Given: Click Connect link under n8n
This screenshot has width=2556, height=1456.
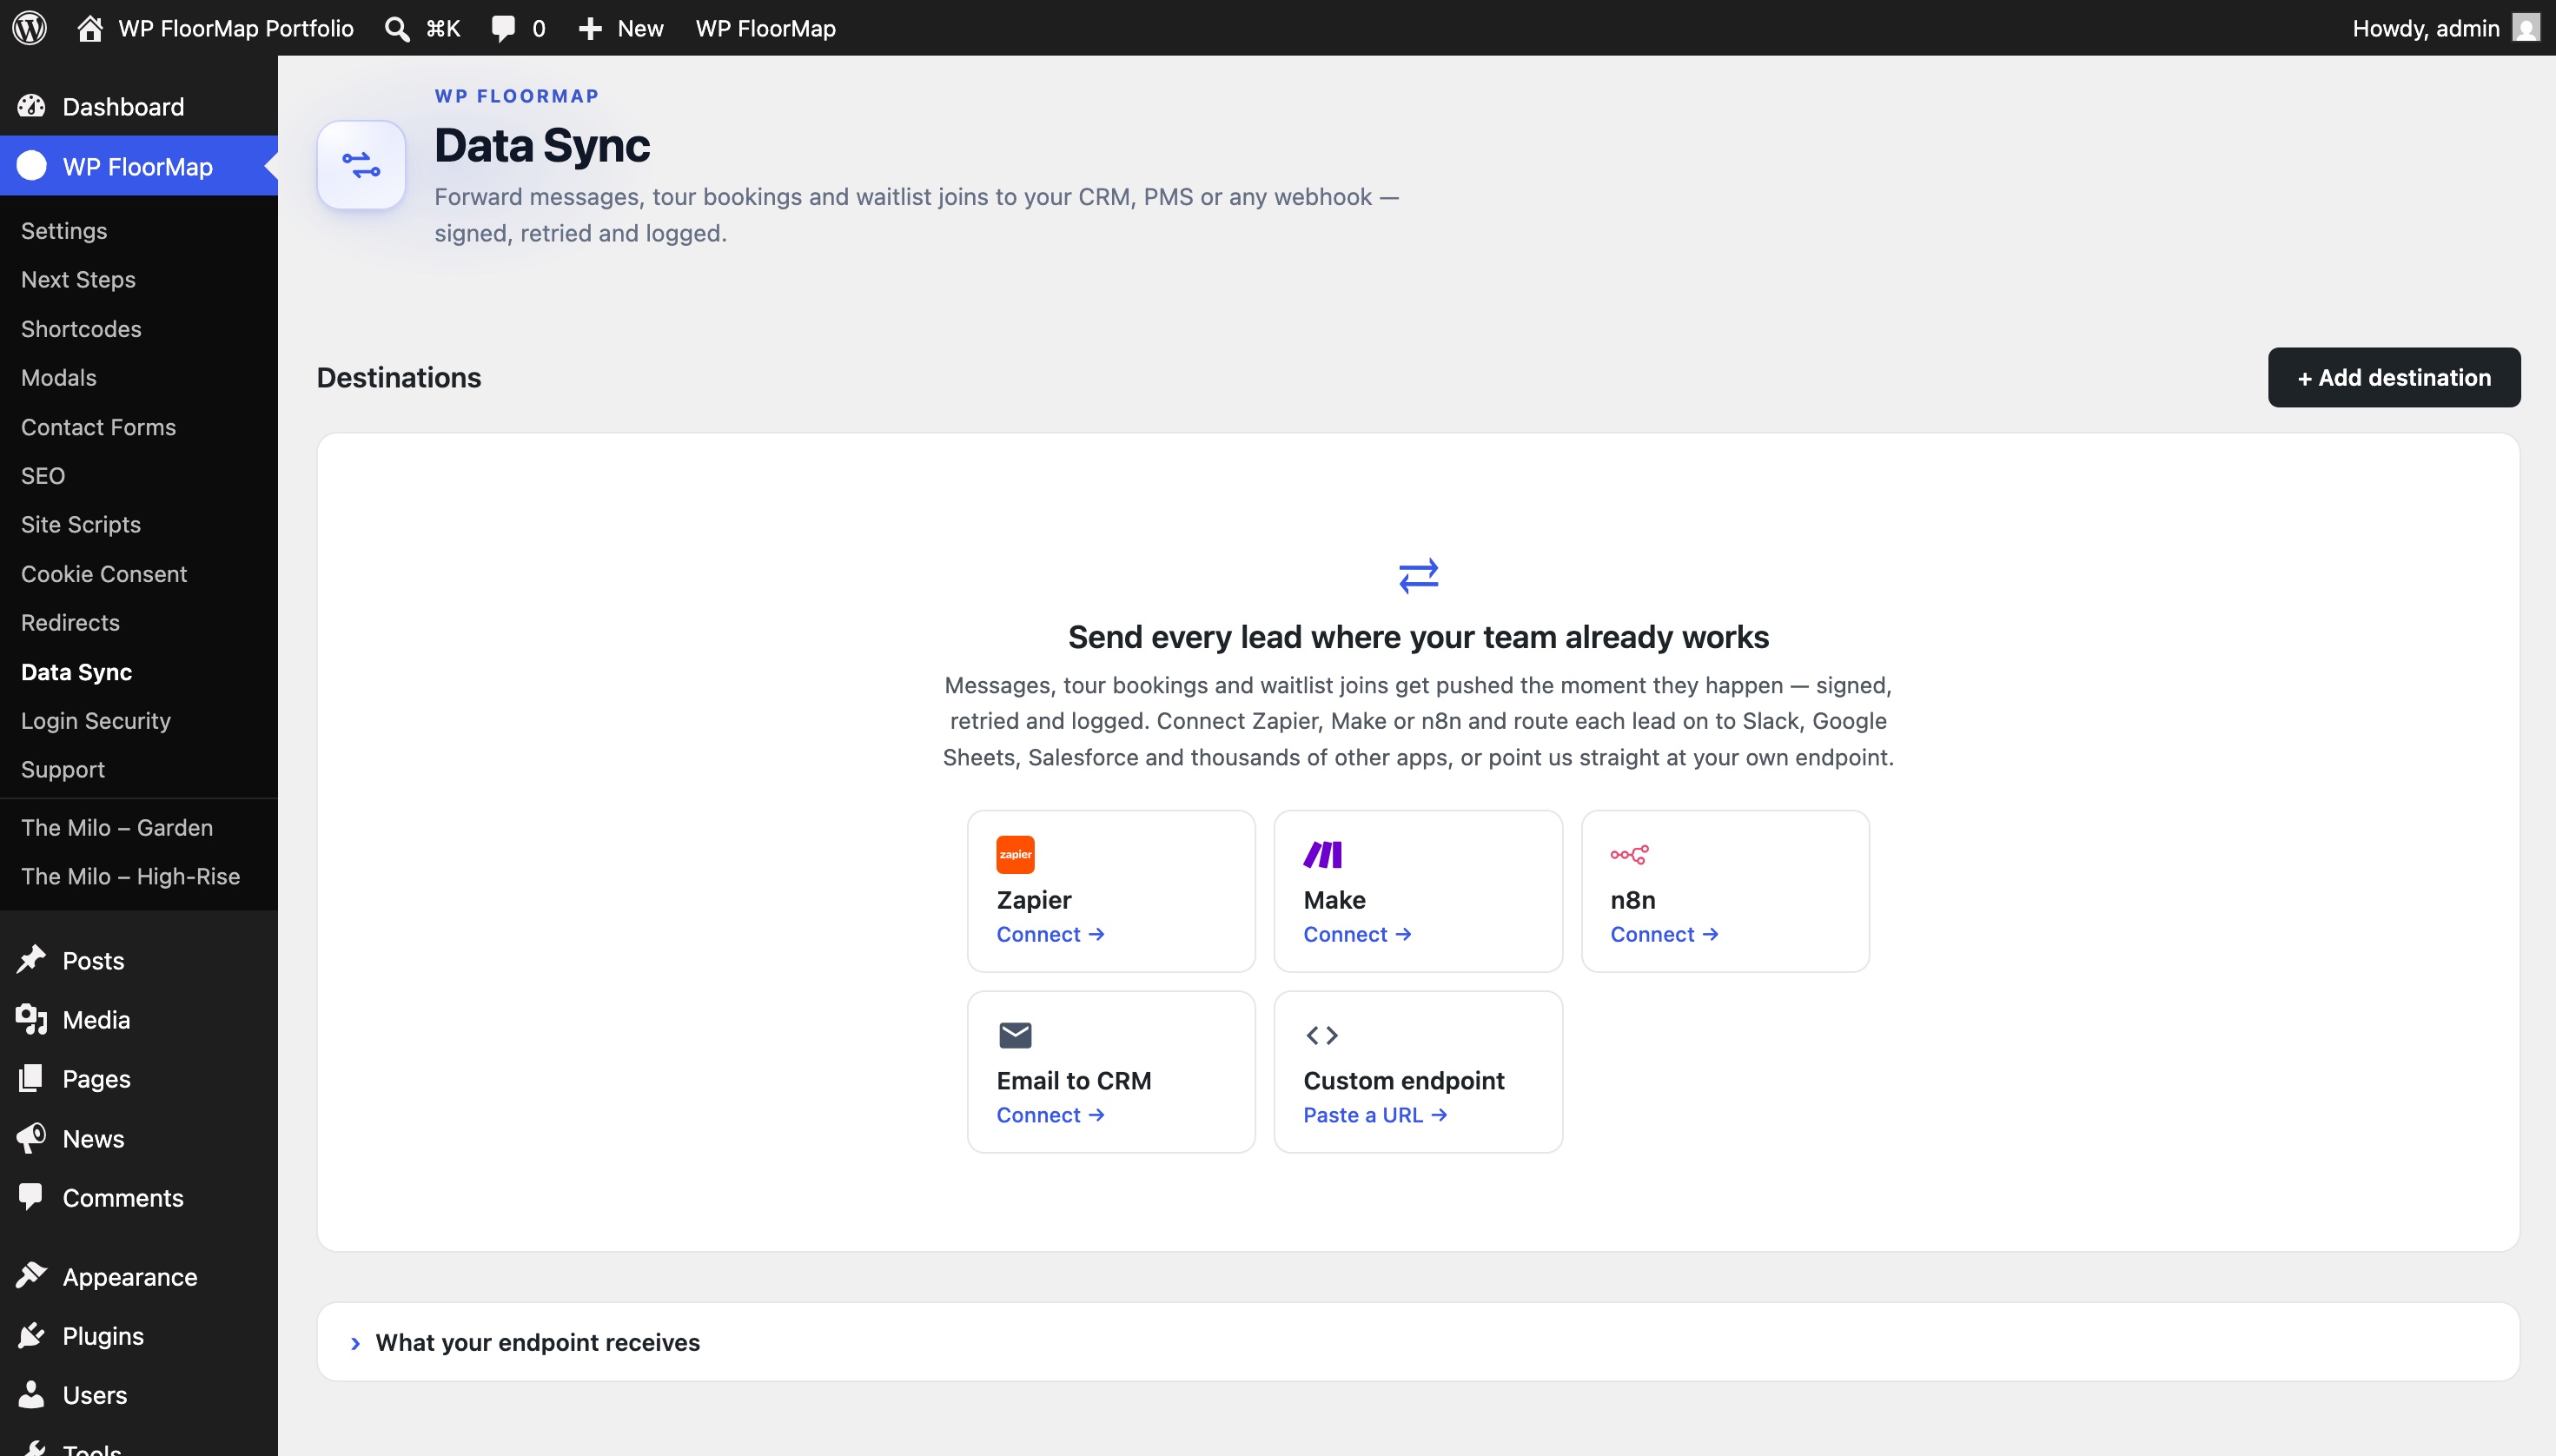Looking at the screenshot, I should (1664, 934).
